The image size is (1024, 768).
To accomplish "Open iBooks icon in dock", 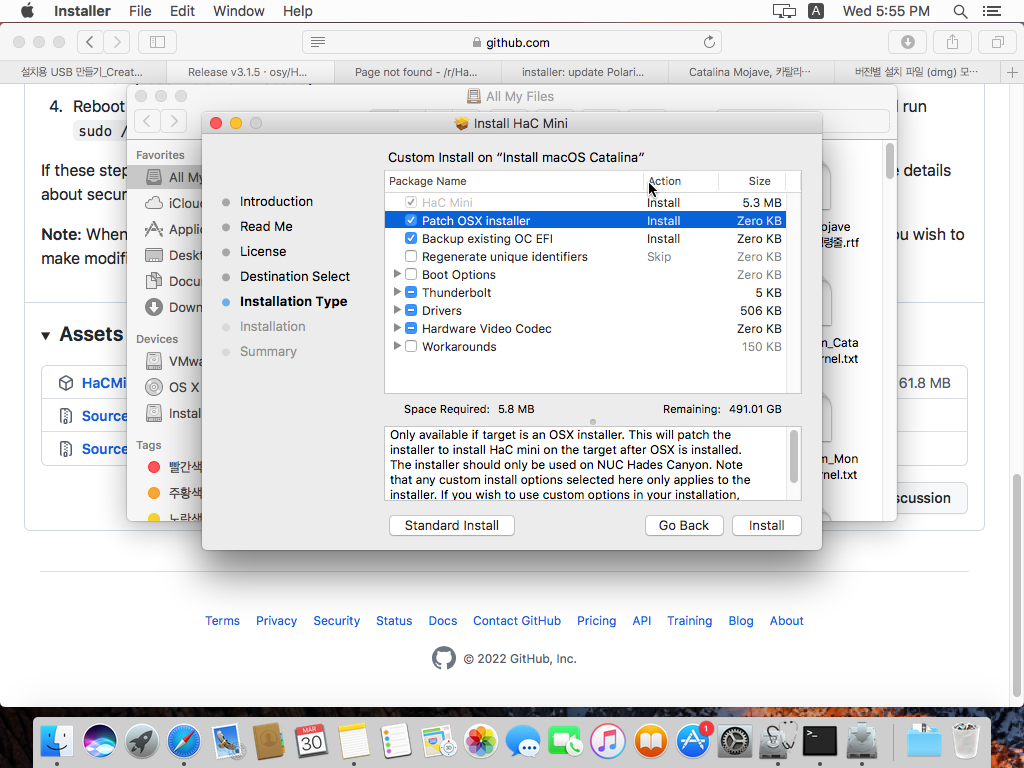I will pyautogui.click(x=650, y=741).
